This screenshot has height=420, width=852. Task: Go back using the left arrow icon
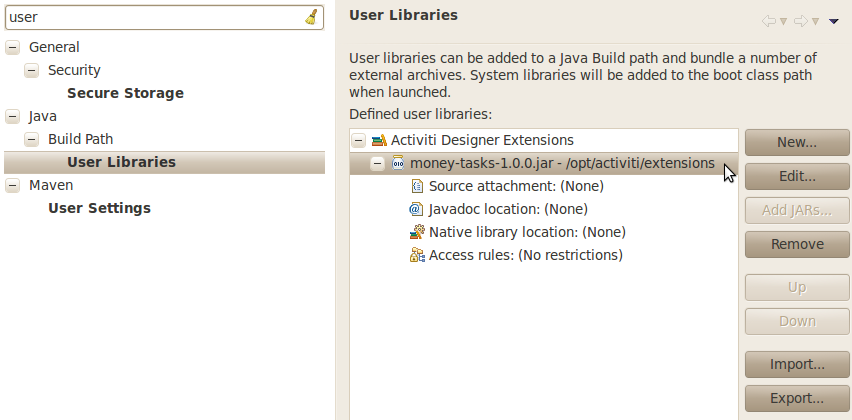tap(768, 21)
